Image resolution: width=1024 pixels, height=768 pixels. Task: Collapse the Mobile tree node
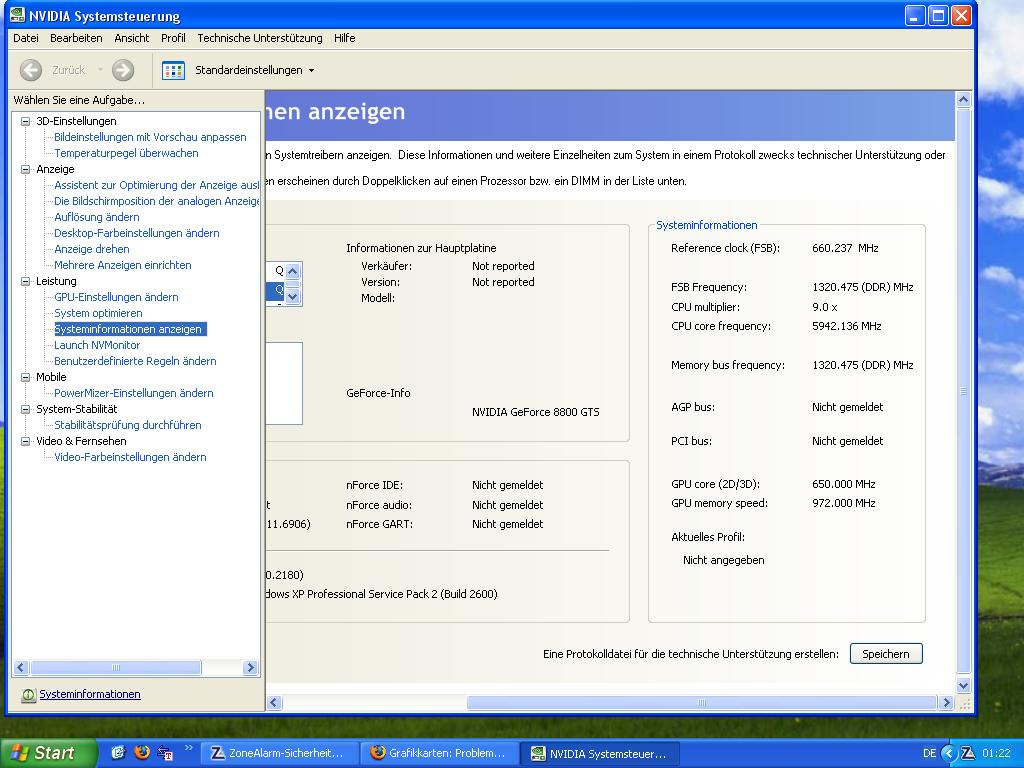point(25,377)
